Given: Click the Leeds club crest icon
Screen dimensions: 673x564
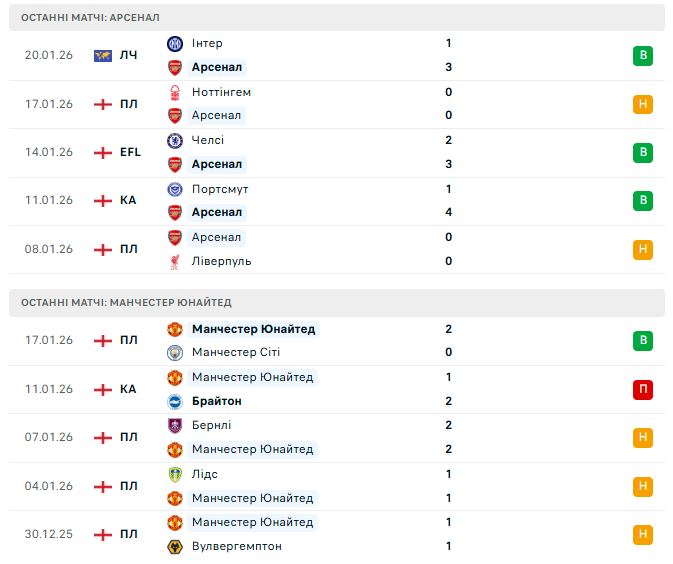Looking at the screenshot, I should tap(174, 474).
